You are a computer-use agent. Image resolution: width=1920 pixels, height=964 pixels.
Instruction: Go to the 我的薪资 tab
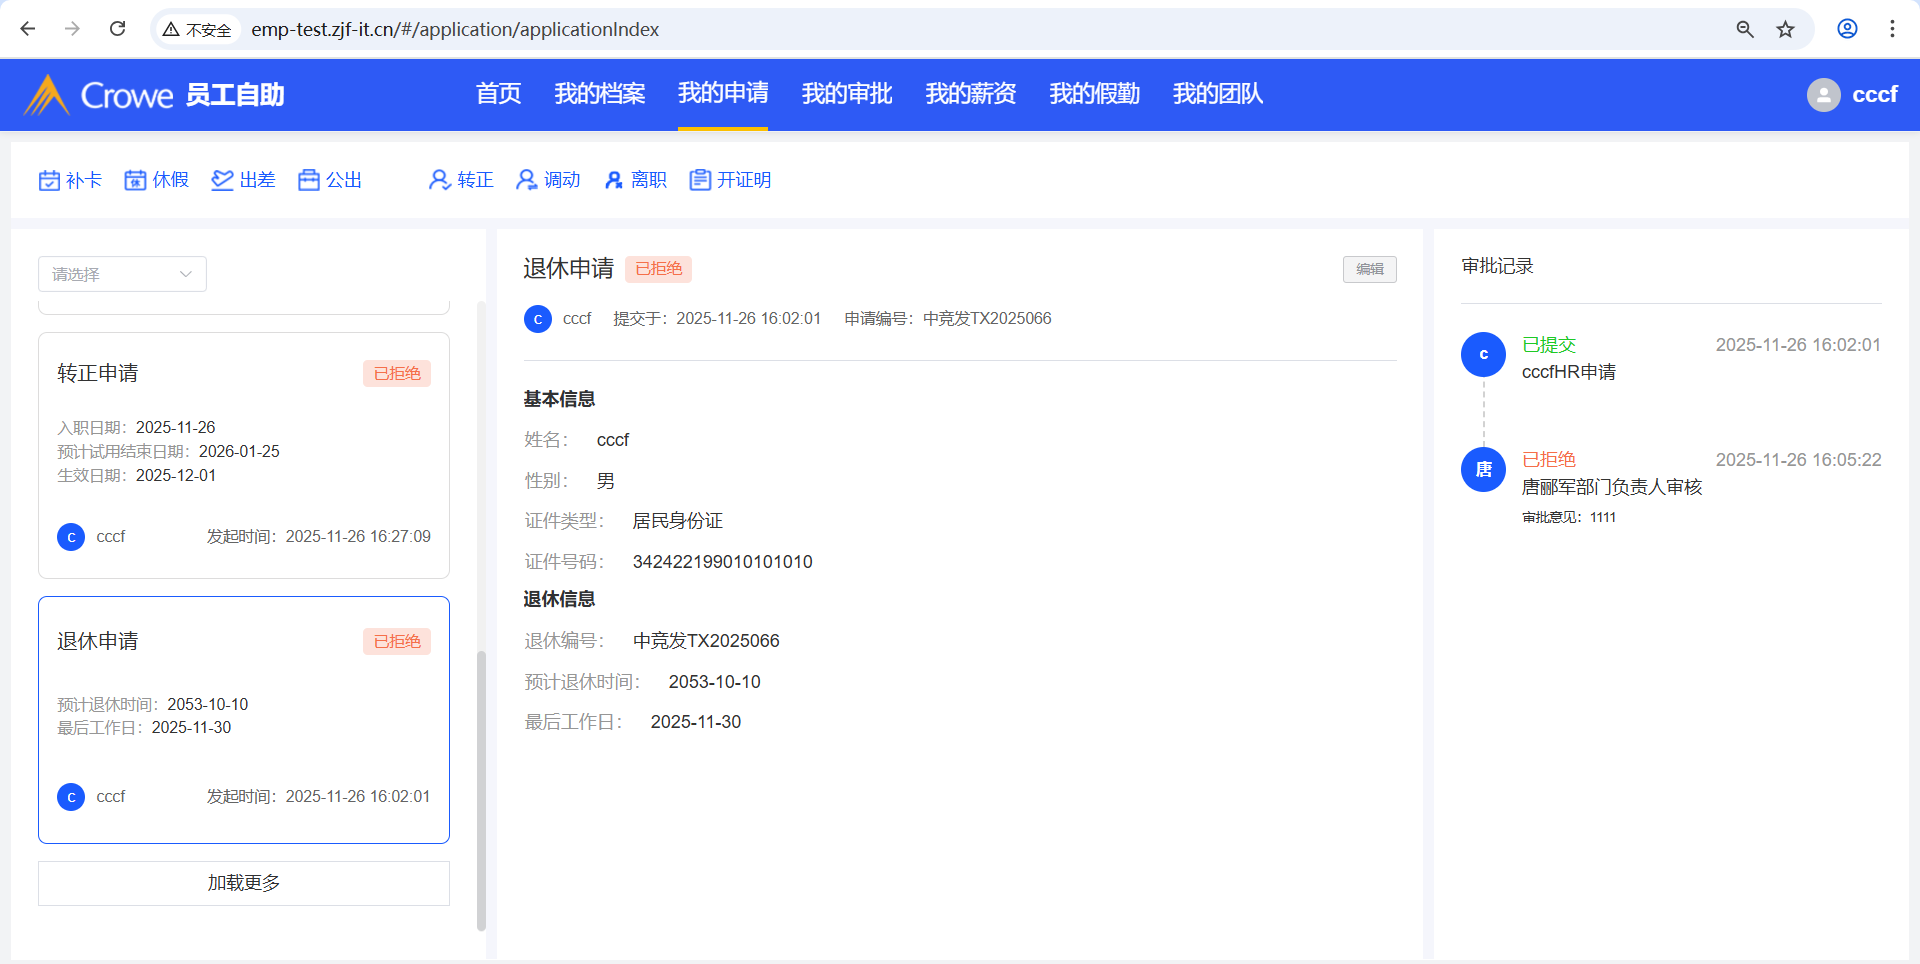(x=970, y=94)
